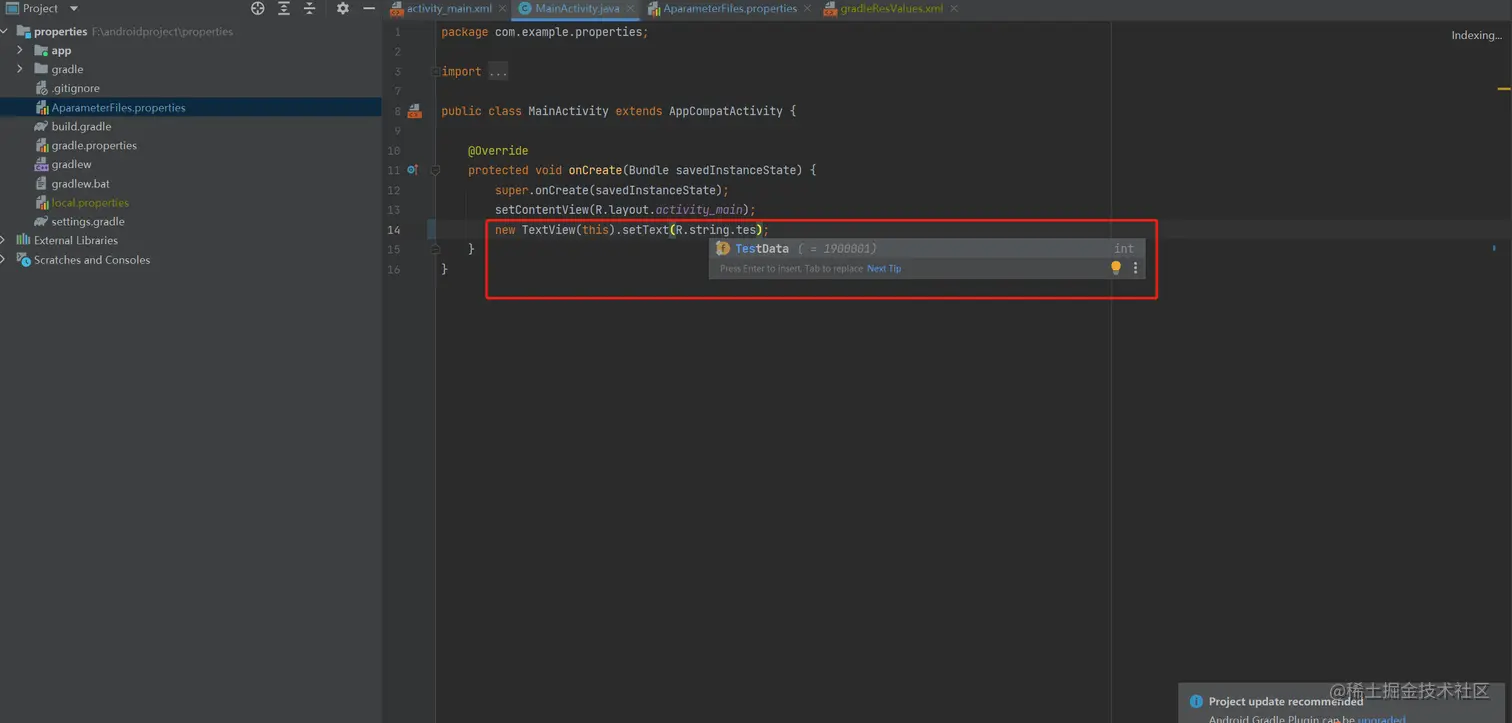
Task: Click line number 8 in gutter
Action: coord(397,111)
